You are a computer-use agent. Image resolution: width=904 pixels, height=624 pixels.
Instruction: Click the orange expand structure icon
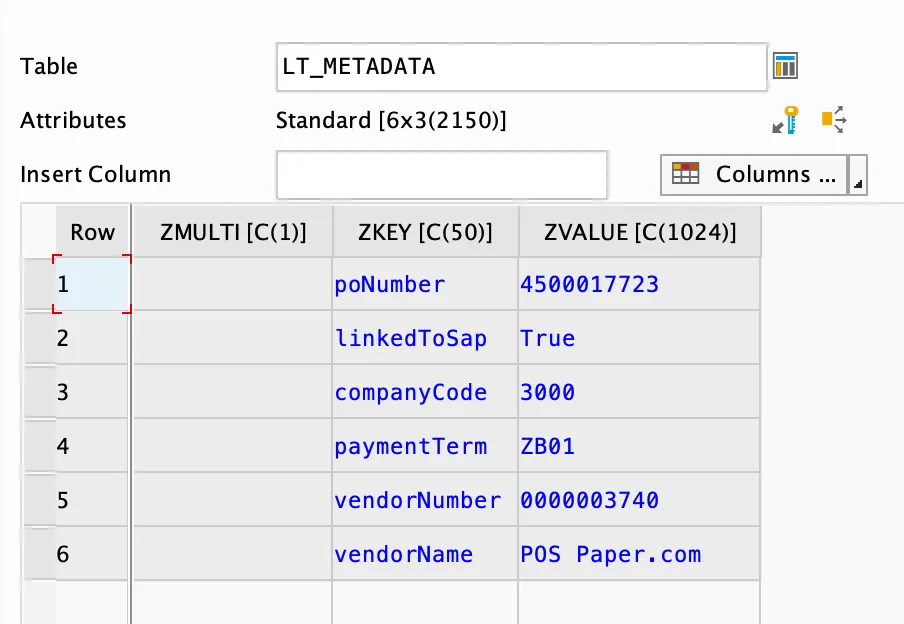834,119
